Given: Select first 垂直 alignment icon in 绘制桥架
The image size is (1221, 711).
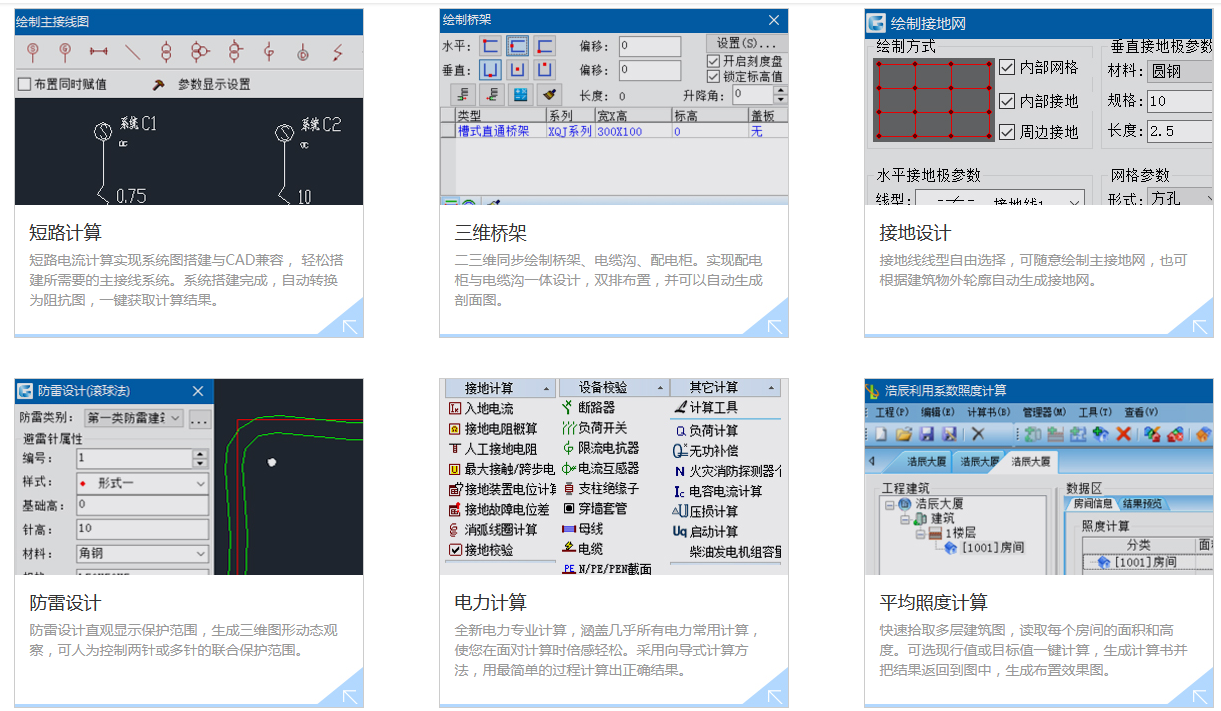Looking at the screenshot, I should 490,70.
